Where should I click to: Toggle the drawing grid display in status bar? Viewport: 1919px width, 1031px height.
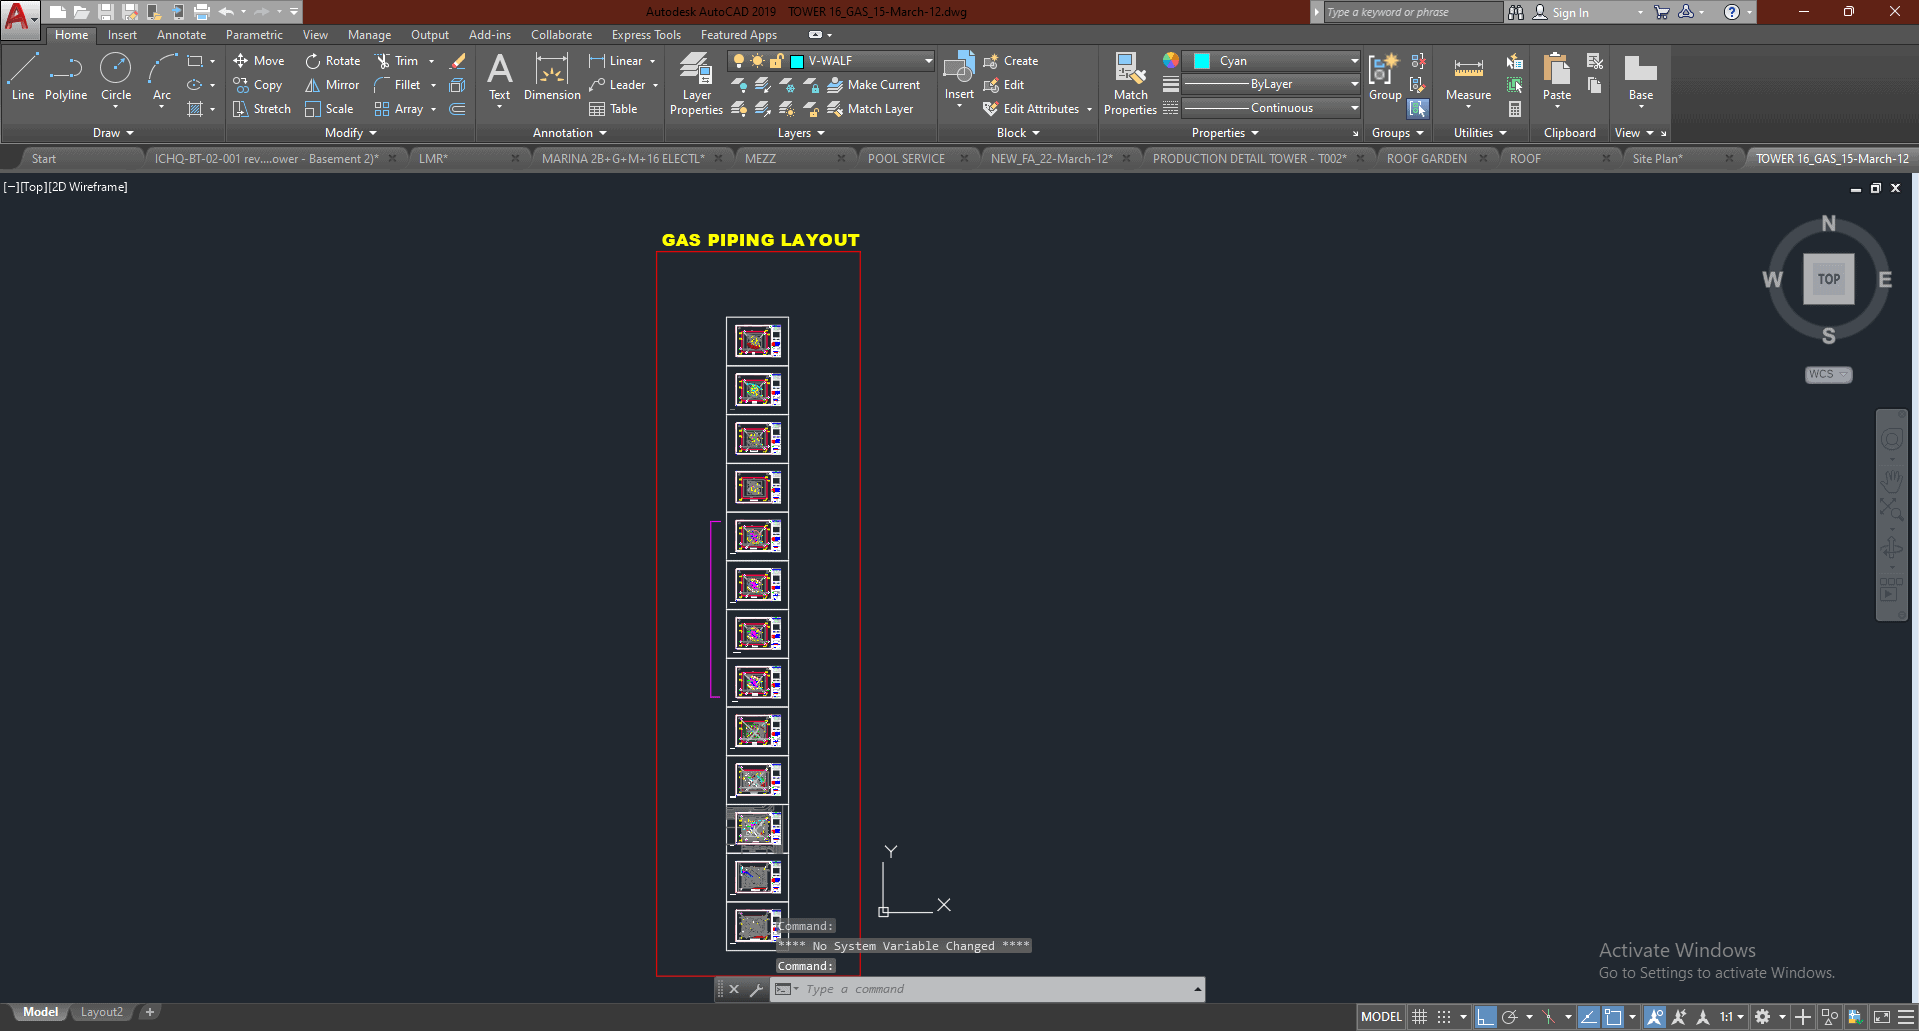(x=1419, y=1017)
